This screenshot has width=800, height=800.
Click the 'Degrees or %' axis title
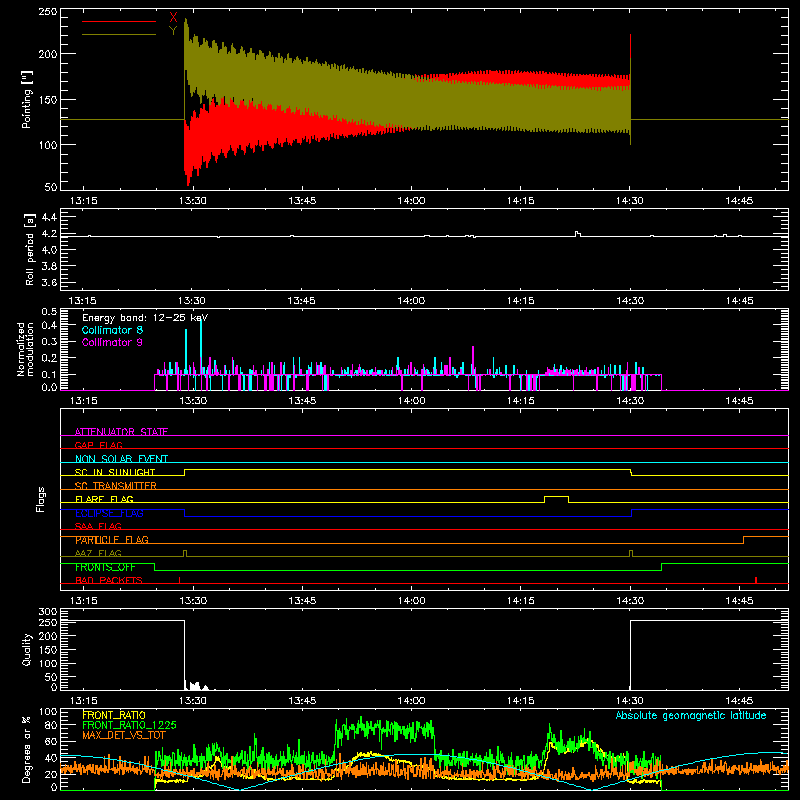point(27,749)
